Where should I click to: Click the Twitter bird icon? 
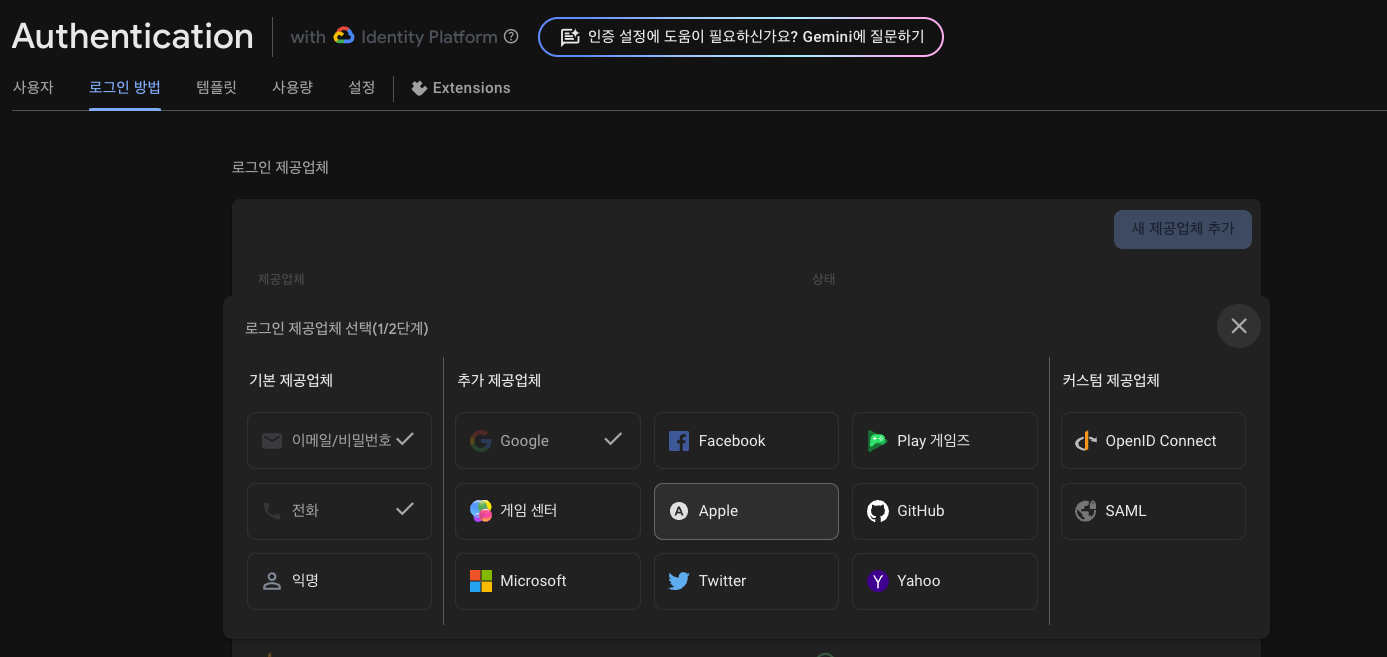click(679, 581)
